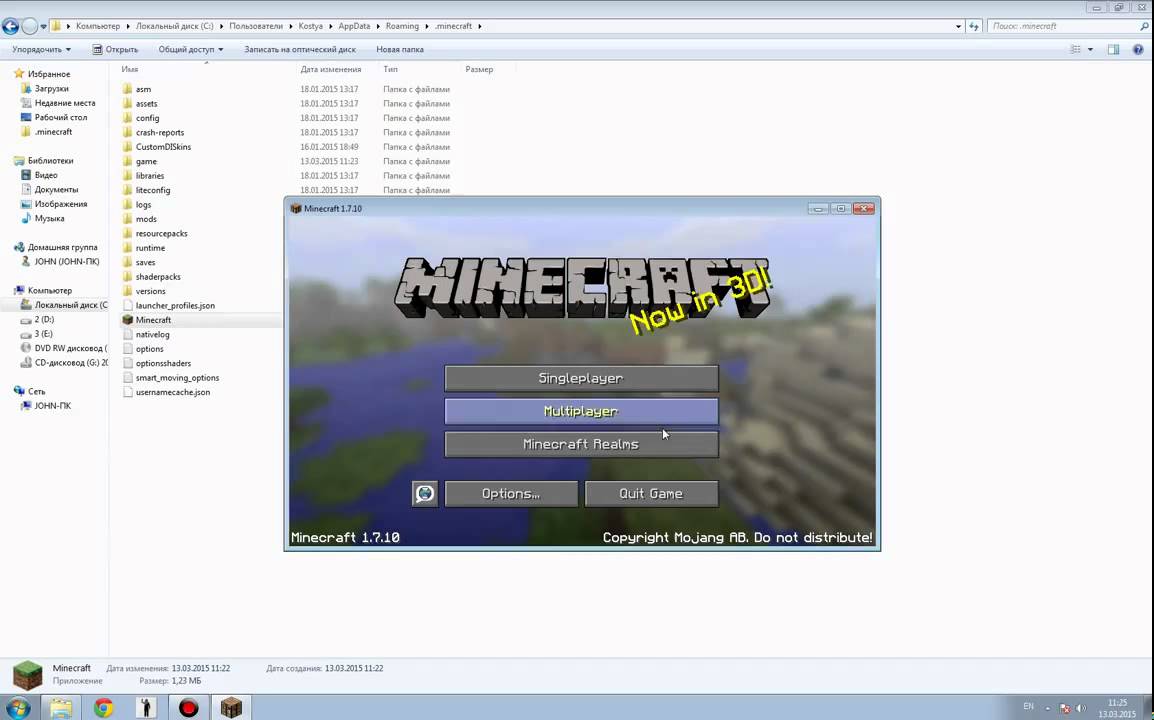This screenshot has height=720, width=1154.
Task: Select the resourcepacks folder
Action: tap(161, 233)
